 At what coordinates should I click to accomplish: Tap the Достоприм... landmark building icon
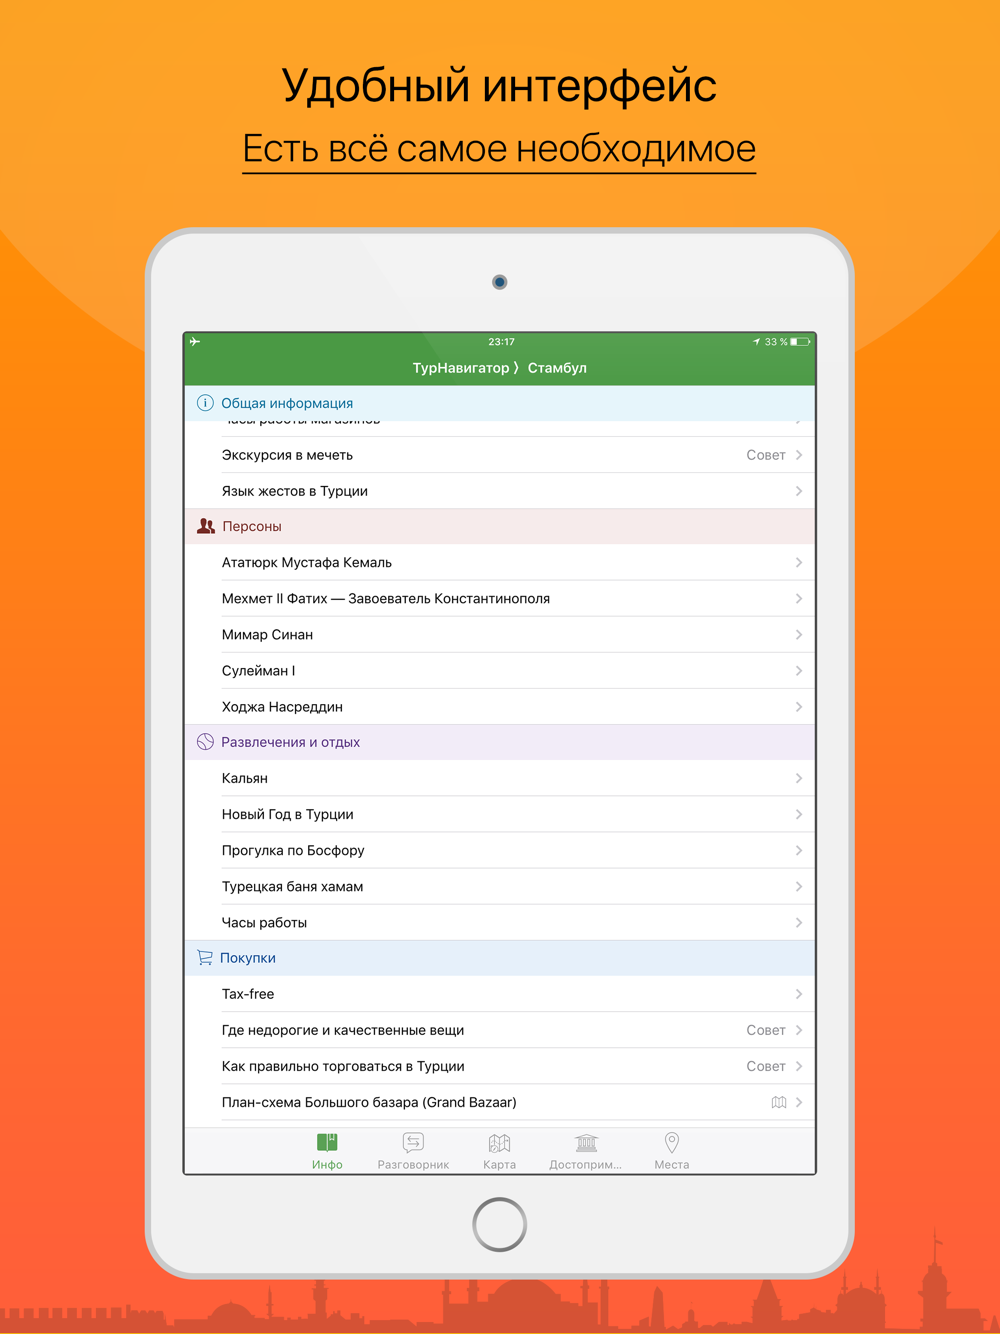(586, 1143)
